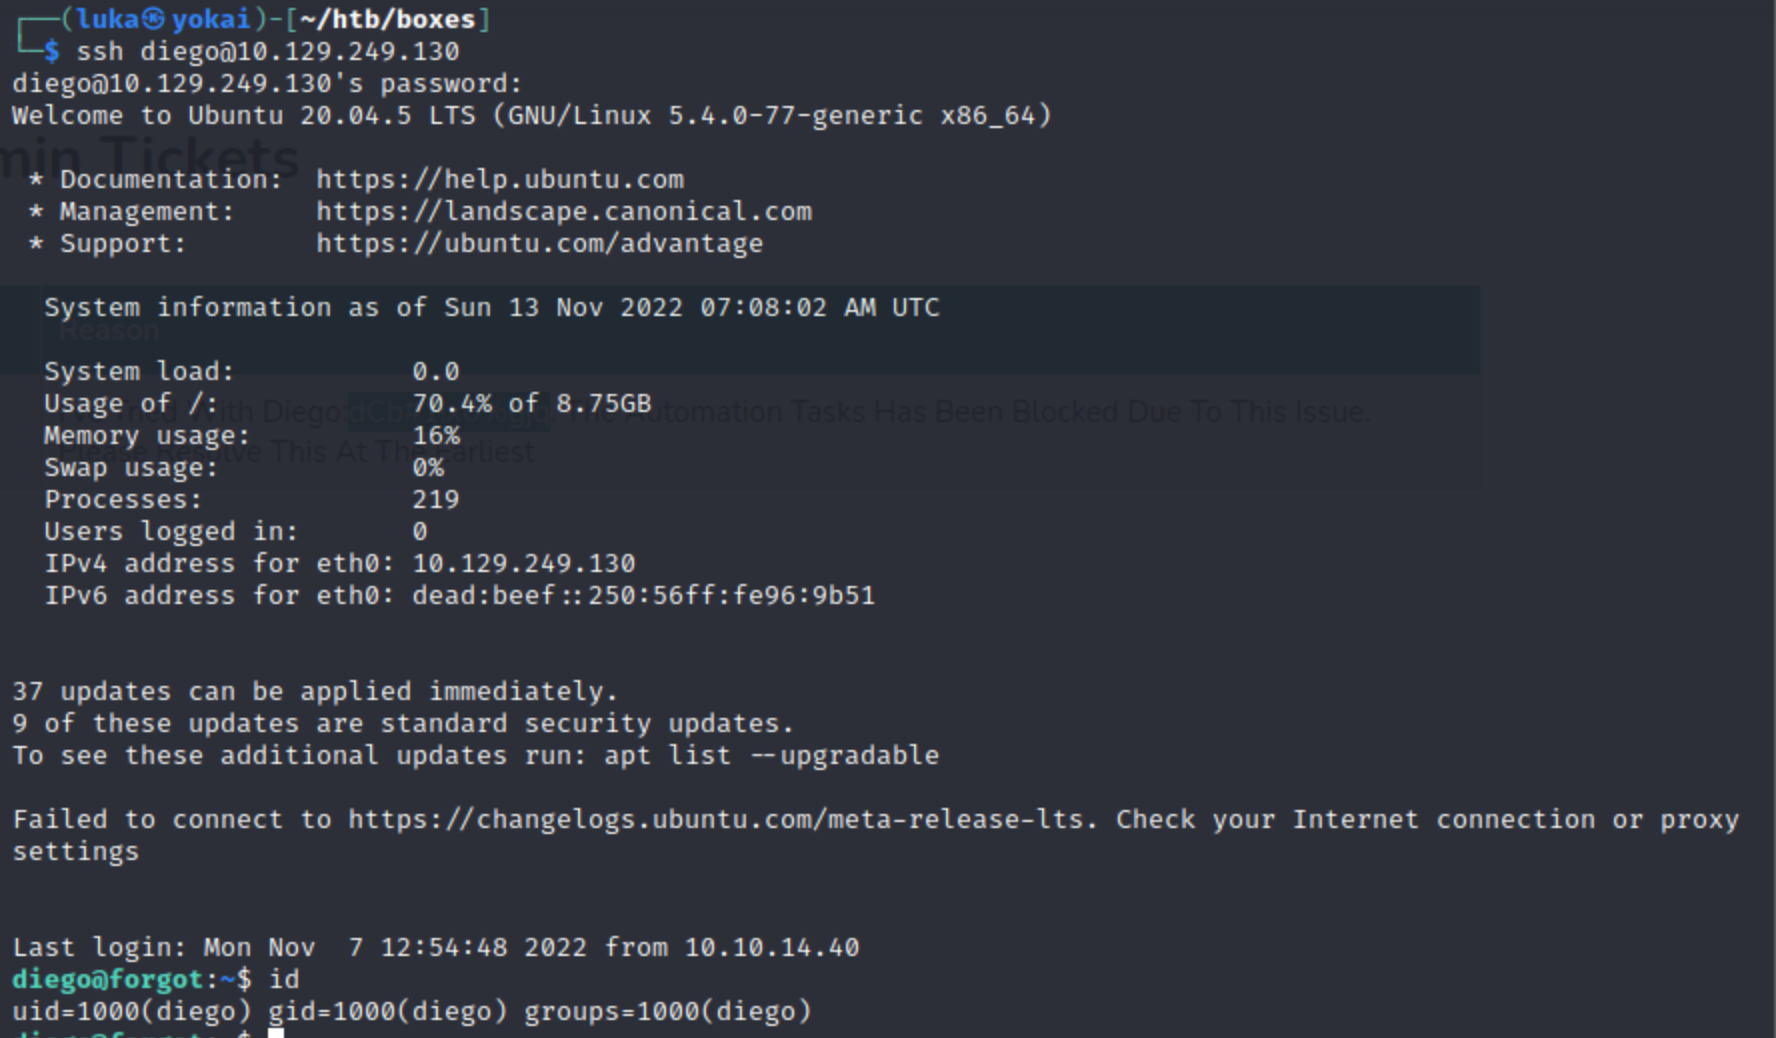Open the help.ubuntu.com documentation link

coord(500,180)
